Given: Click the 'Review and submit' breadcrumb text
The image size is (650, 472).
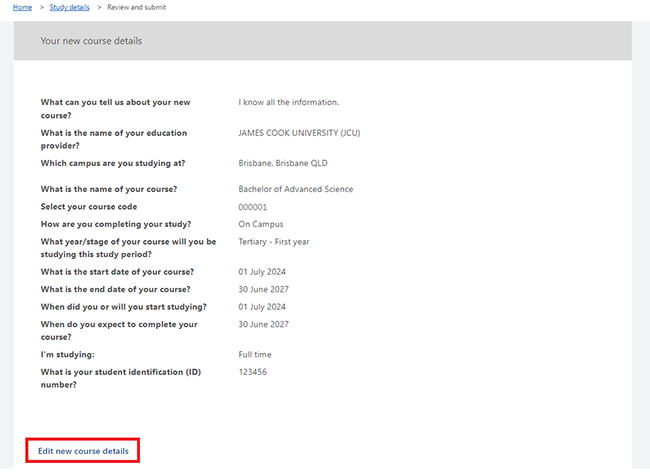Looking at the screenshot, I should [x=136, y=7].
